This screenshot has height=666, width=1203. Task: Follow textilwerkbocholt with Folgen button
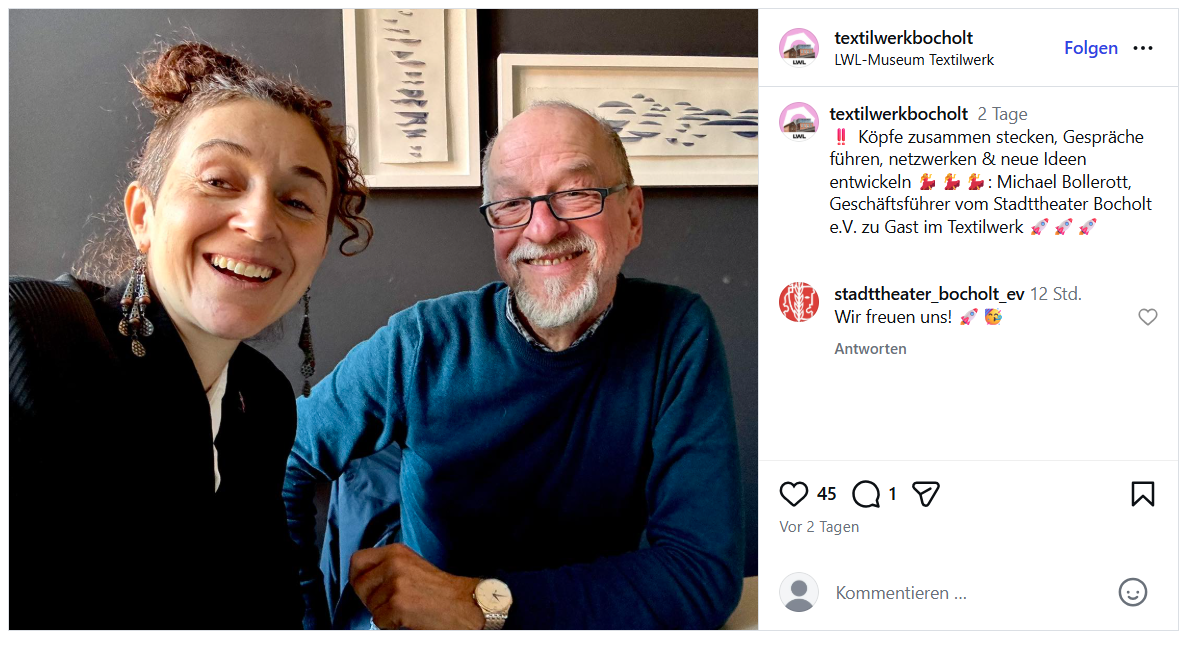(x=1091, y=48)
